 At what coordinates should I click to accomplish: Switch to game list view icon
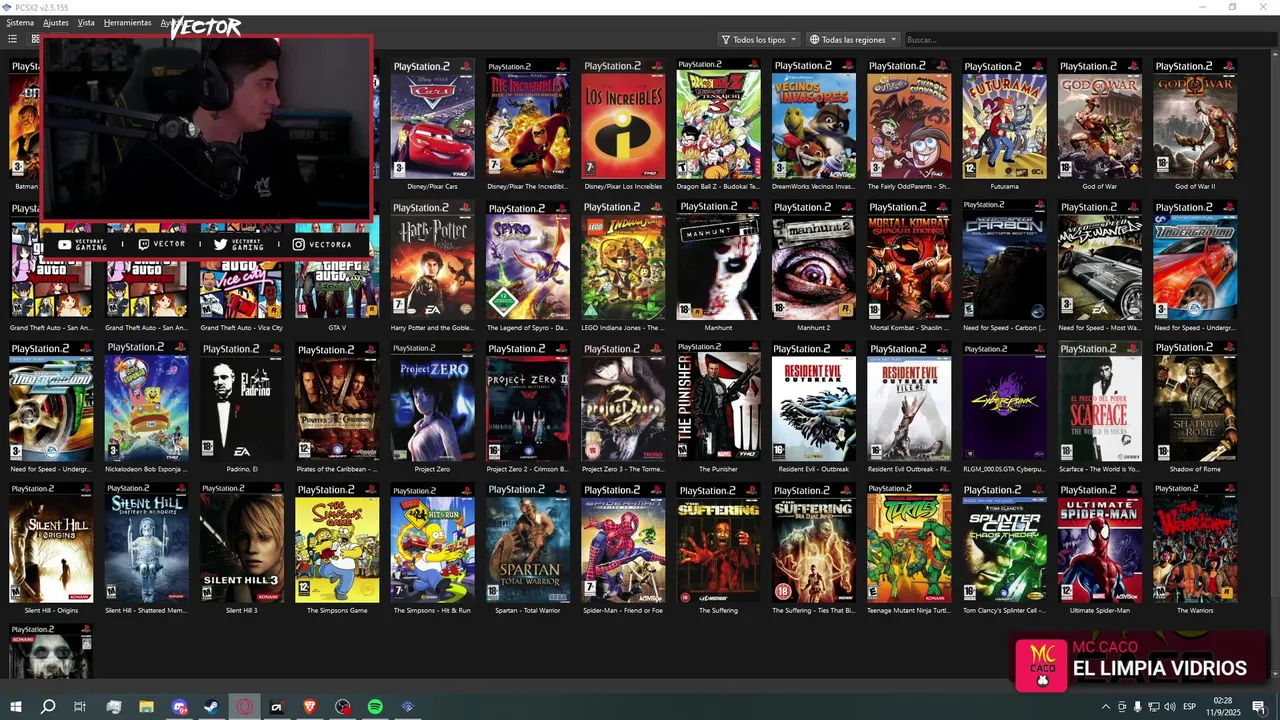[13, 39]
